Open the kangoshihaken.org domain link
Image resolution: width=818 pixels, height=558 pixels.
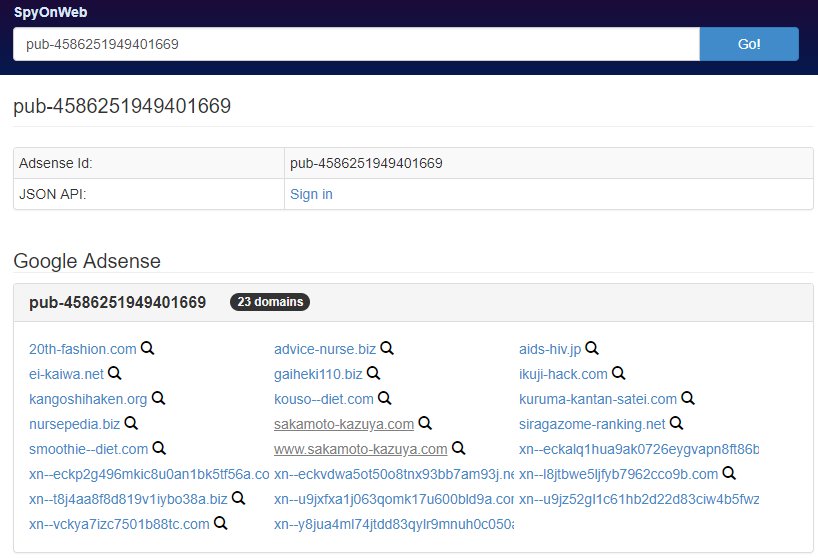(x=88, y=399)
